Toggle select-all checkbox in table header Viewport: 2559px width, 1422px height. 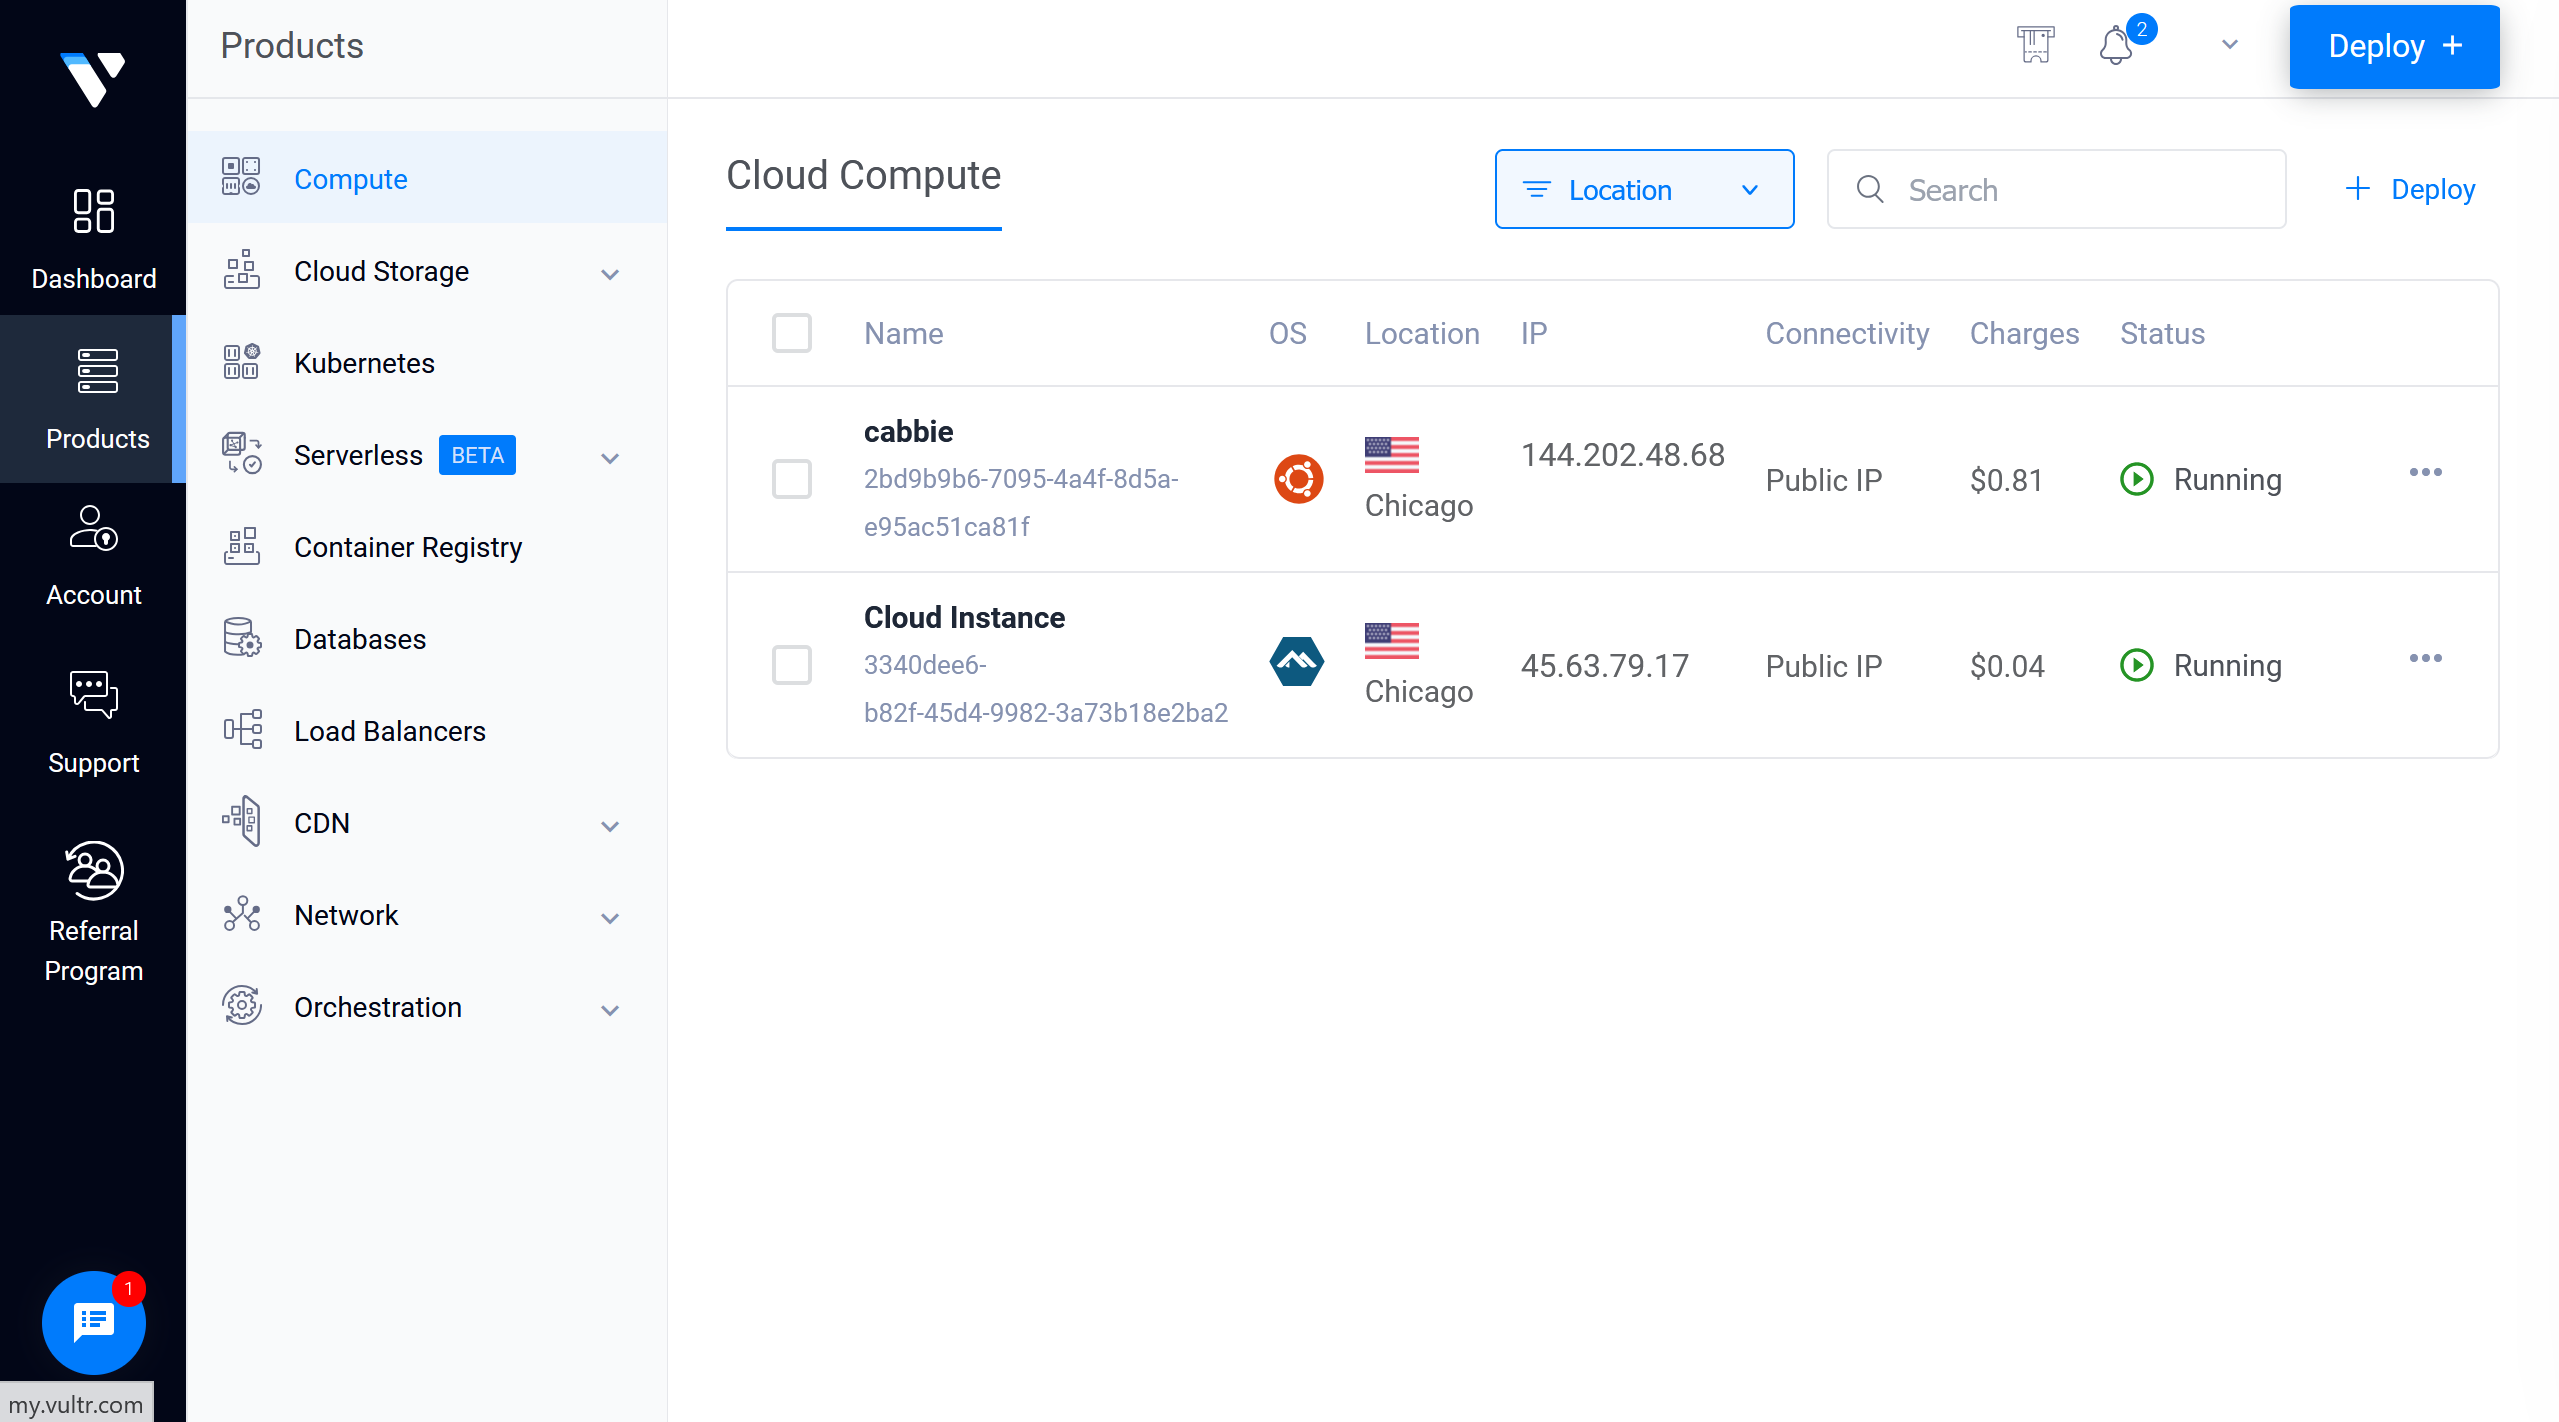click(x=791, y=333)
